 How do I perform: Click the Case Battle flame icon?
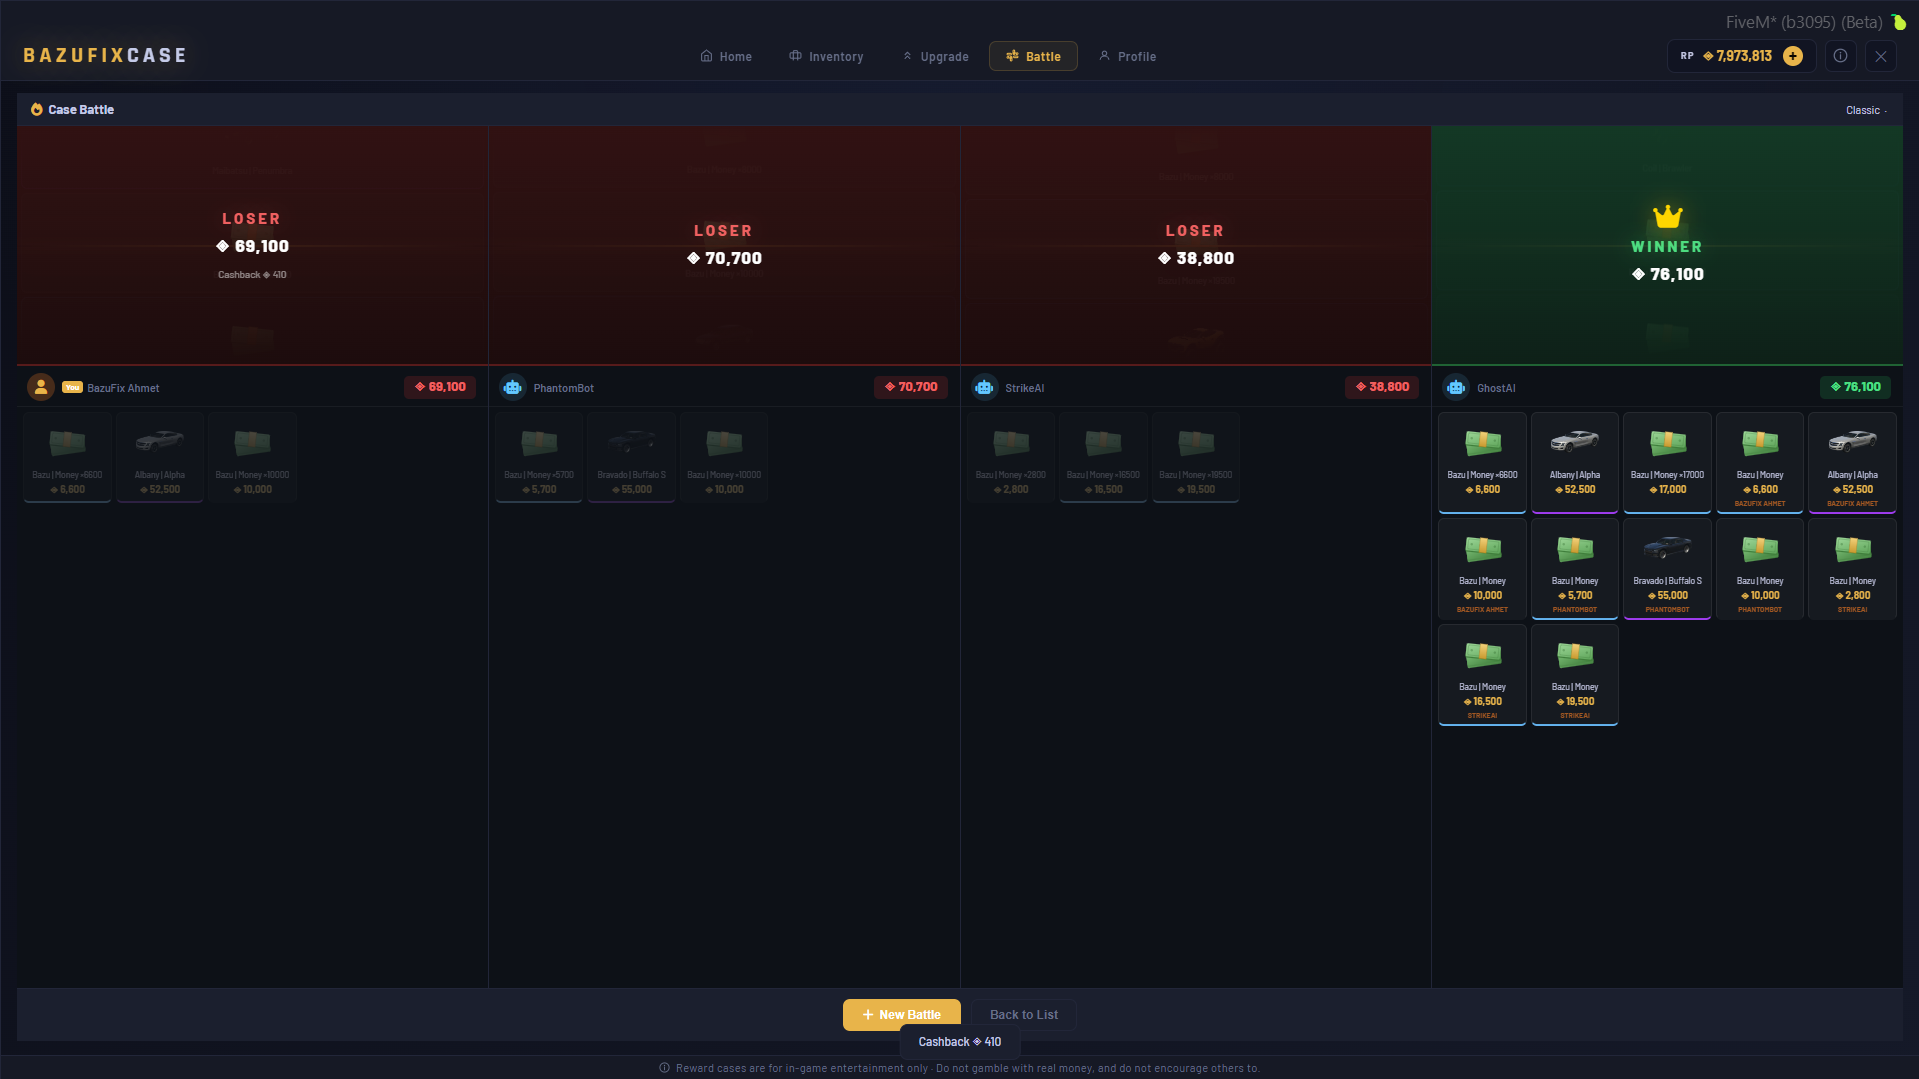point(37,110)
